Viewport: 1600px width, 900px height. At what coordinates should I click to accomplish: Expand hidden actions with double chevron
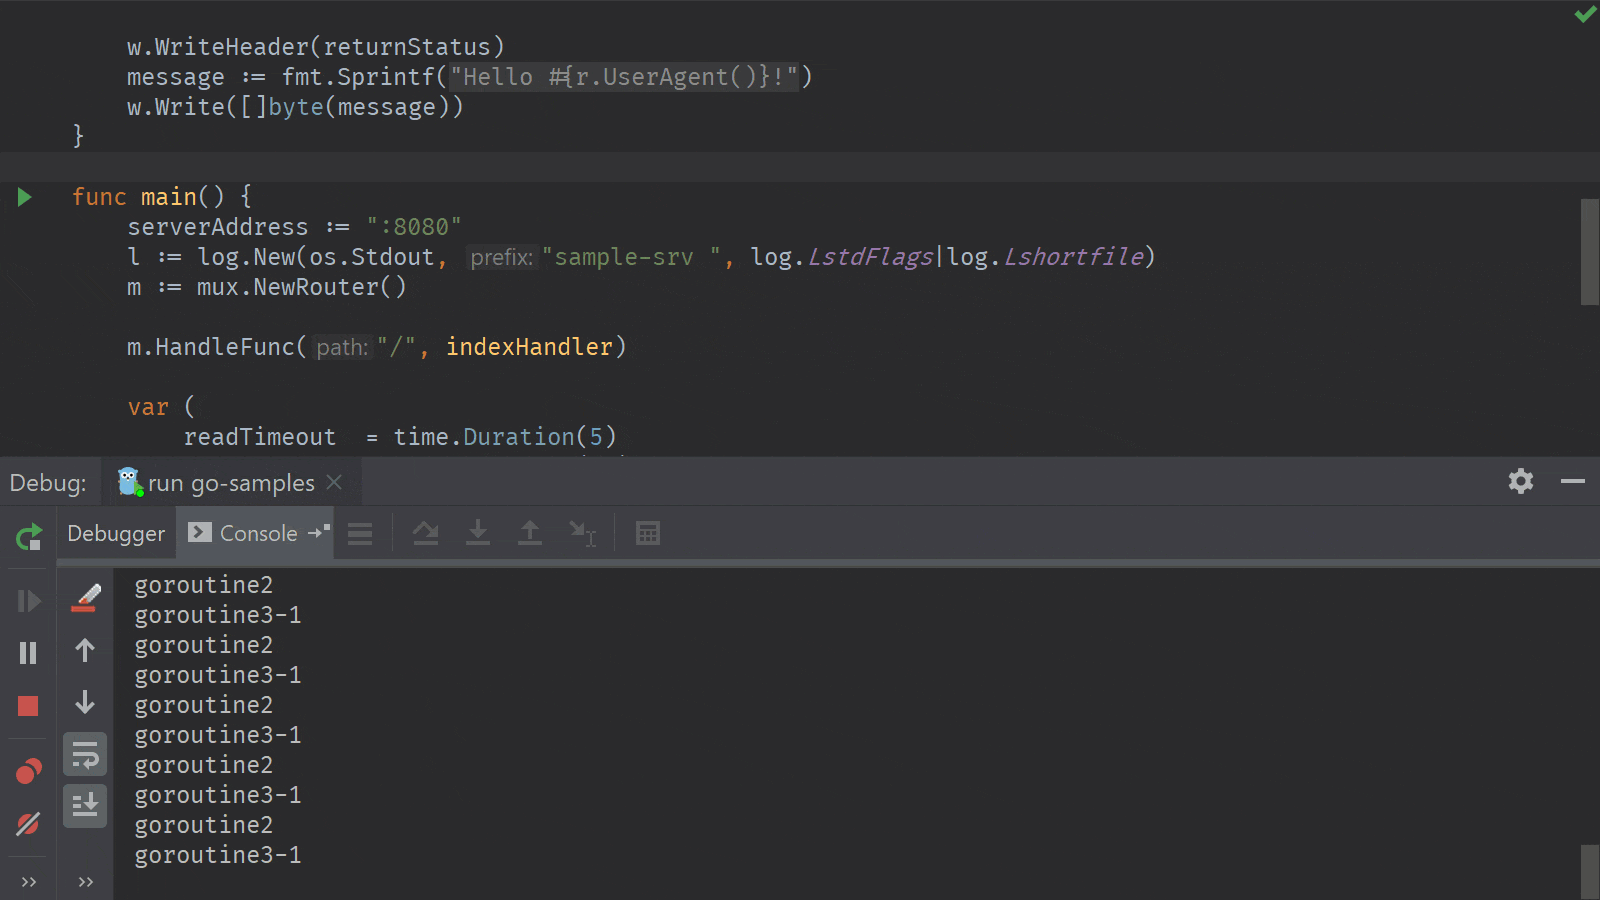point(28,881)
